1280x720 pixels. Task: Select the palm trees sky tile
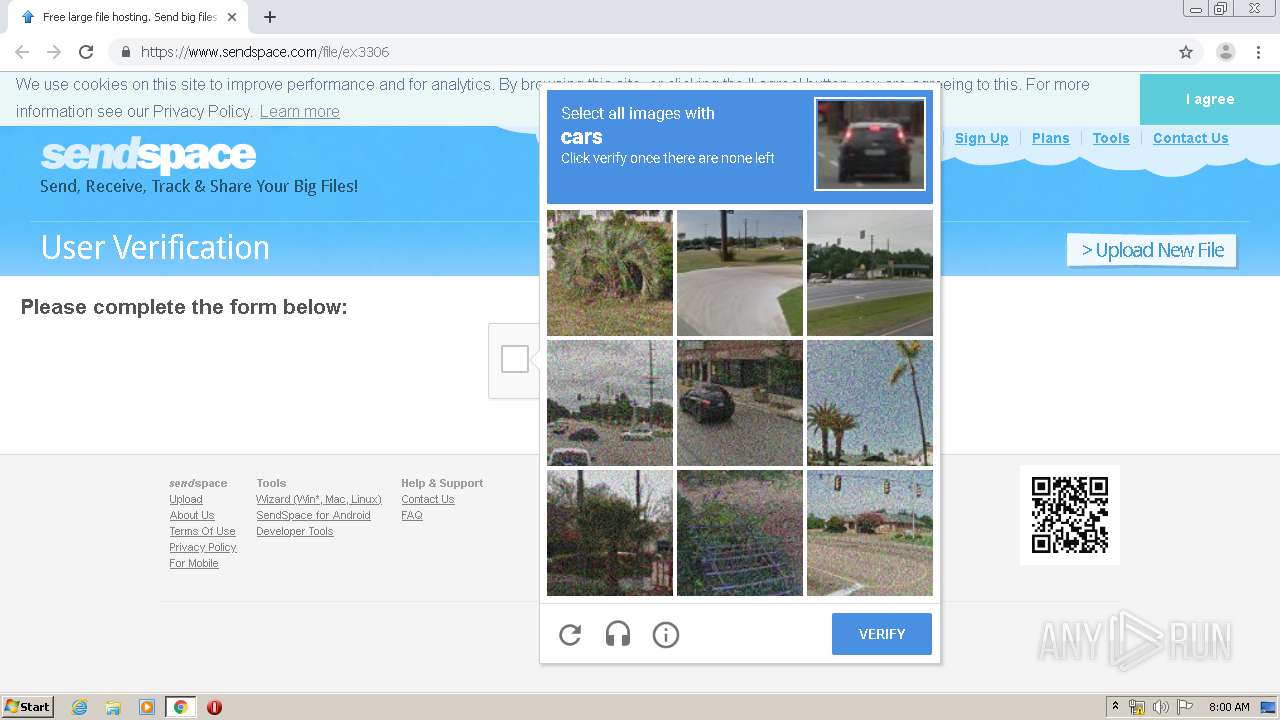(x=870, y=403)
